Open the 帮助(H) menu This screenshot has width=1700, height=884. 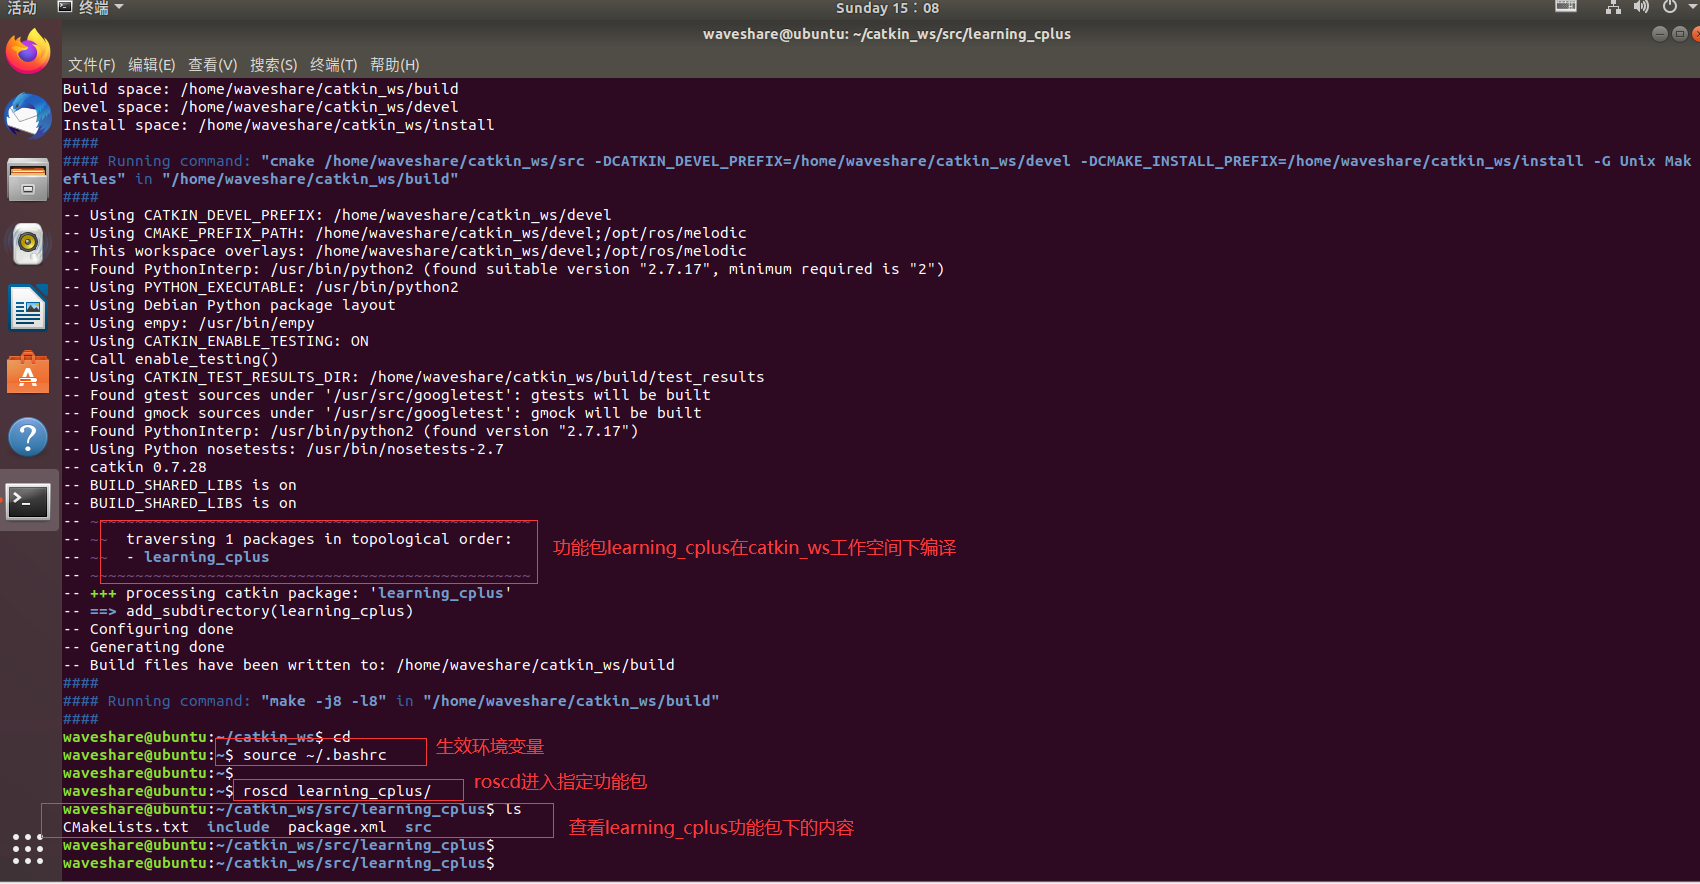click(x=394, y=65)
